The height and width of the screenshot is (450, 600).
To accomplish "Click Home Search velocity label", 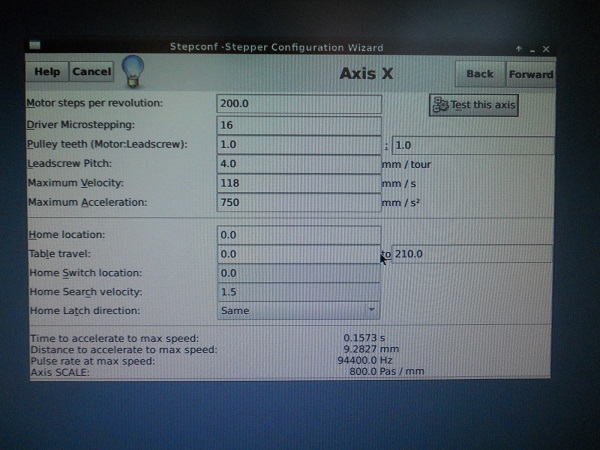I will 86,292.
